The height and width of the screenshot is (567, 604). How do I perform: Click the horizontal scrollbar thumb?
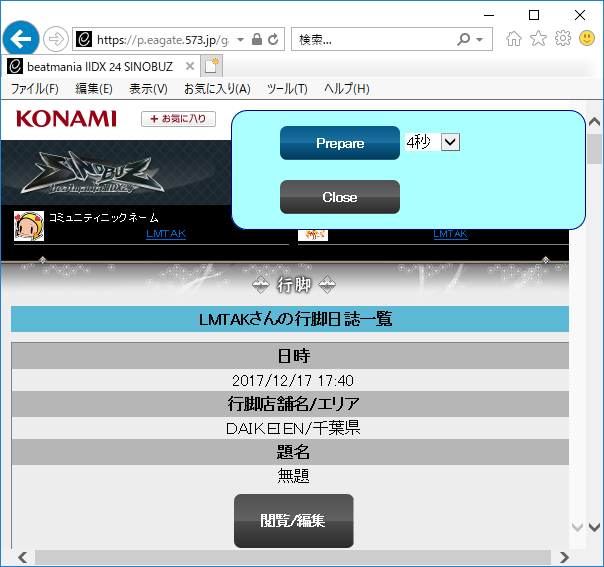coord(293,557)
